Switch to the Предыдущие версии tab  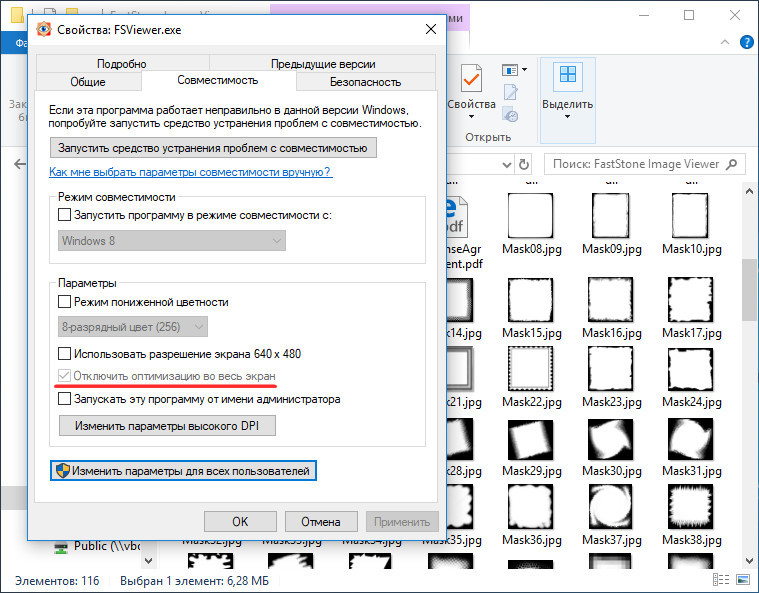323,63
